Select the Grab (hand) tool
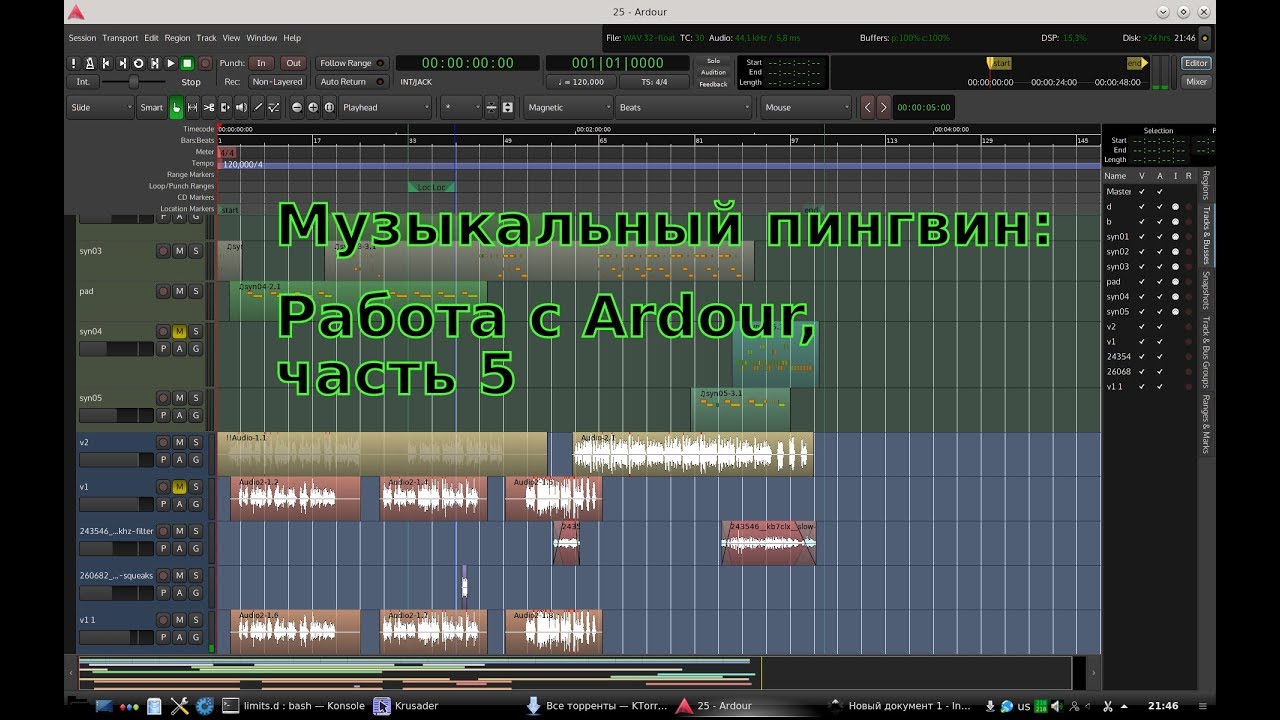Image resolution: width=1280 pixels, height=720 pixels. point(176,107)
